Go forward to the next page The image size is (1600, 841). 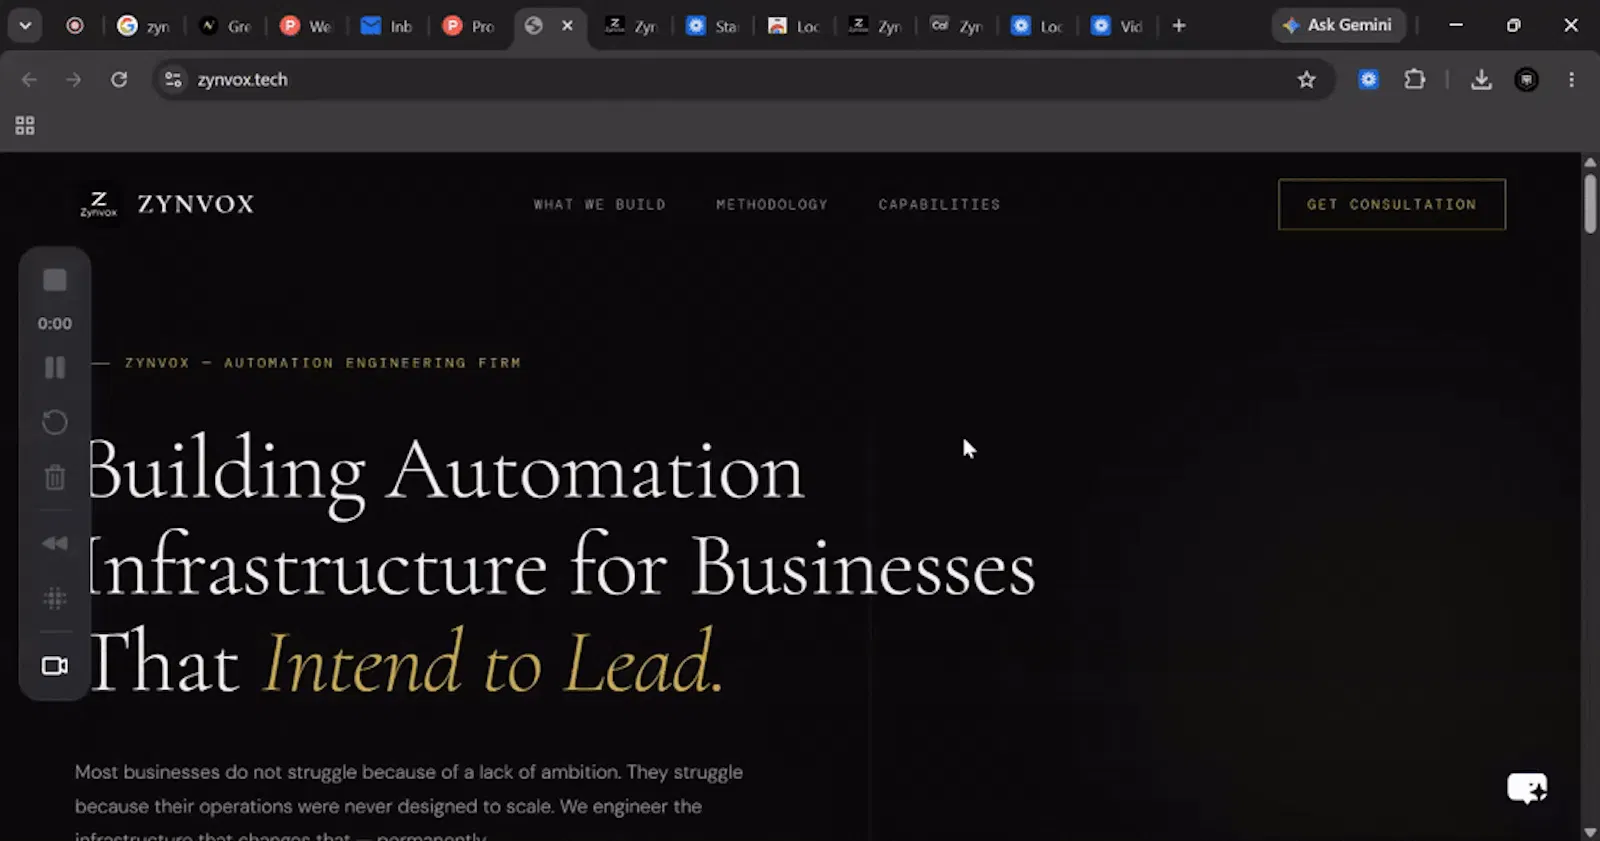pos(74,80)
